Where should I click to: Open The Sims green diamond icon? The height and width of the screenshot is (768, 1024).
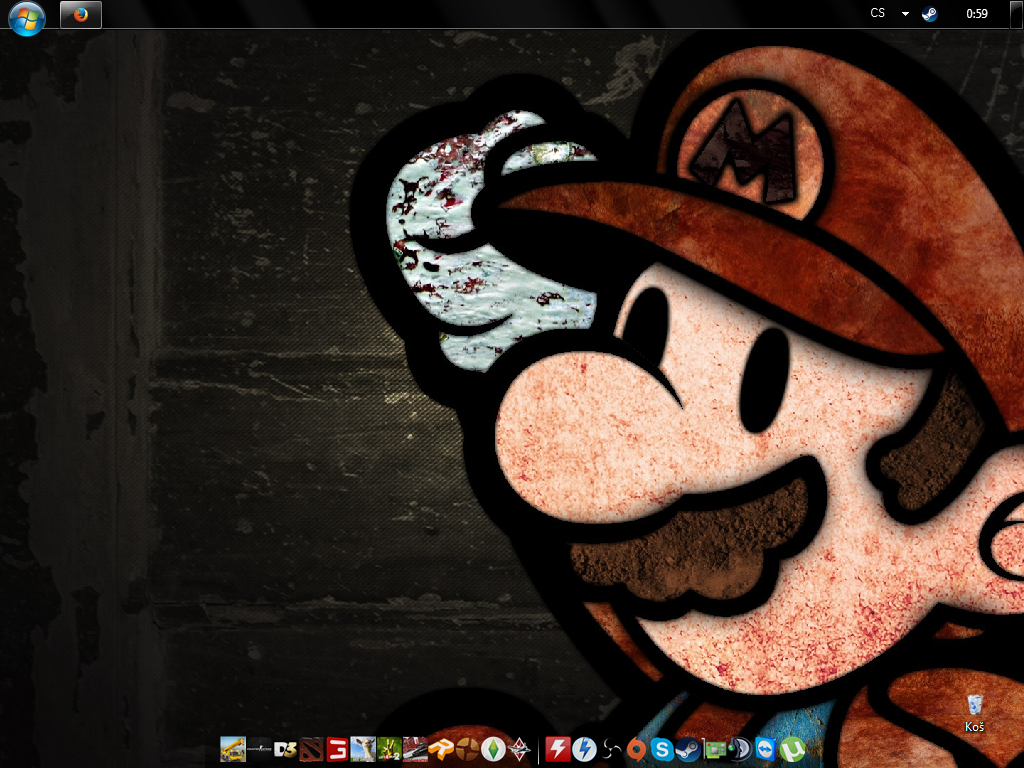click(x=493, y=749)
